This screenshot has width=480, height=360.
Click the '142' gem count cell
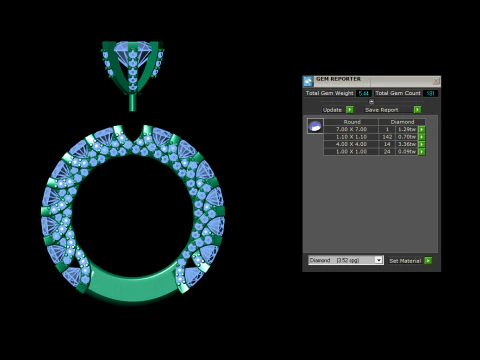click(387, 137)
